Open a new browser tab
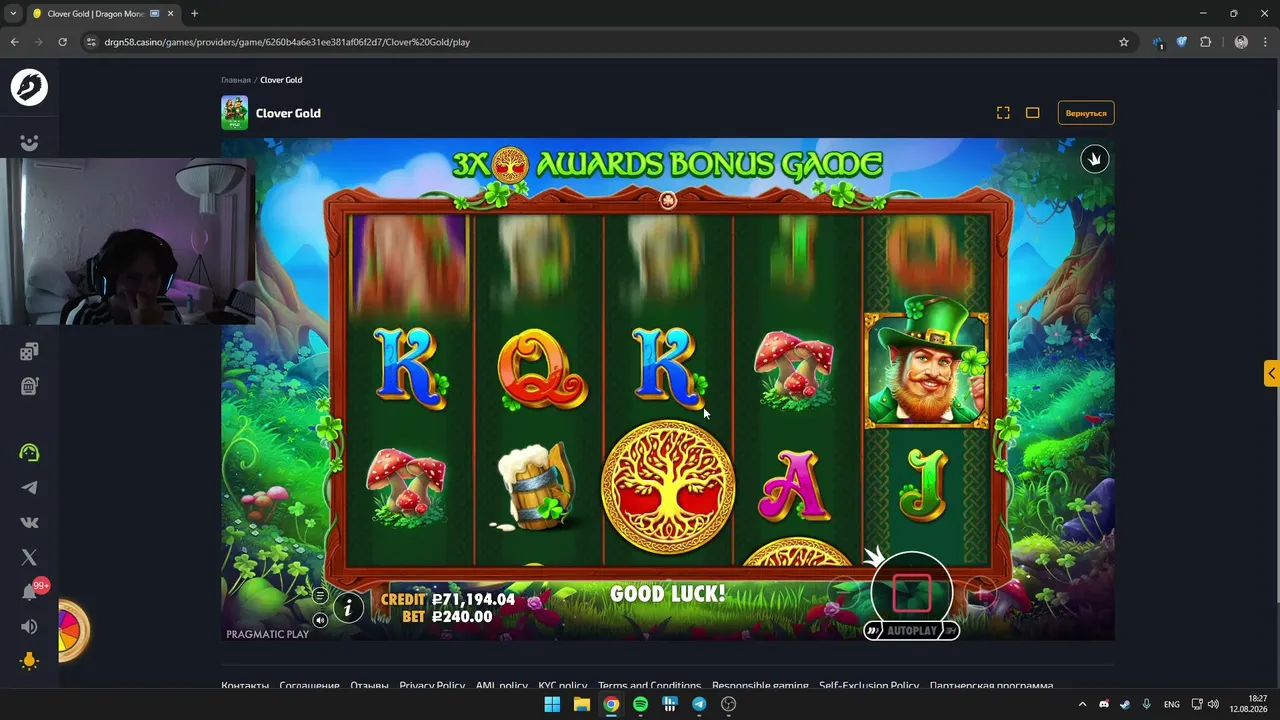Screen dimensions: 1280x720 click(194, 14)
